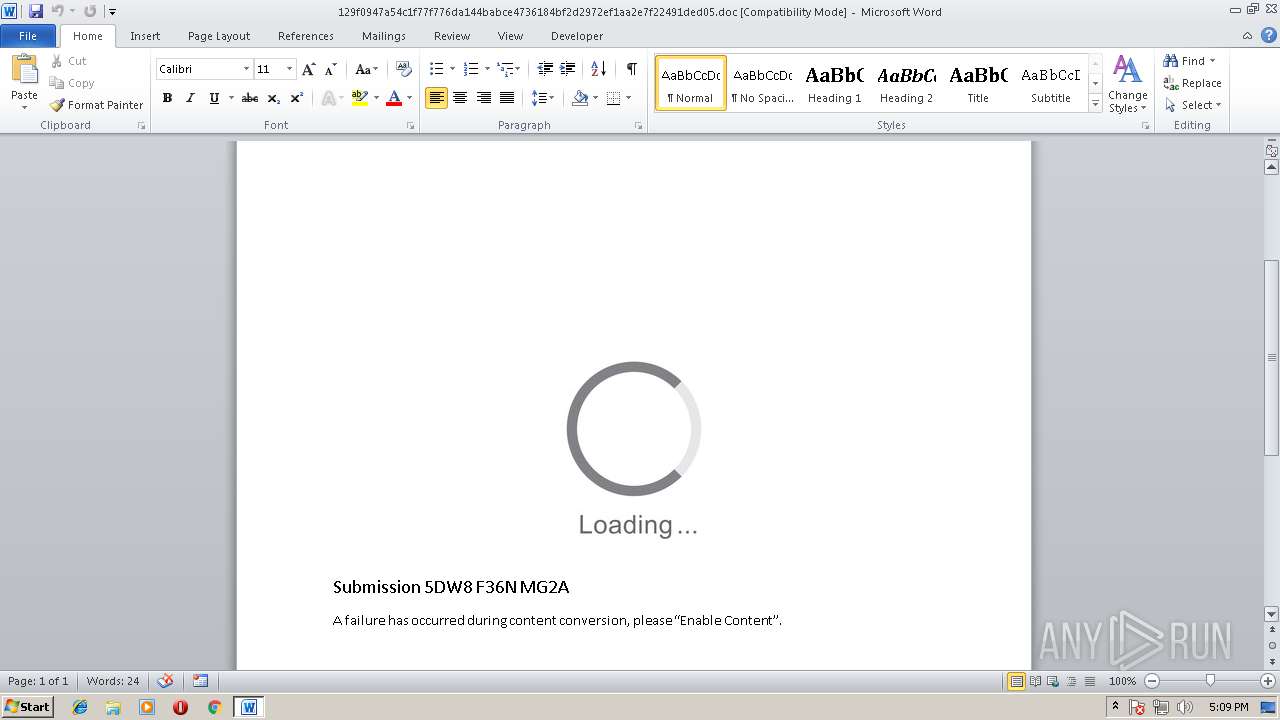Apply Heading 1 style
Image resolution: width=1280 pixels, height=720 pixels.
pyautogui.click(x=834, y=84)
